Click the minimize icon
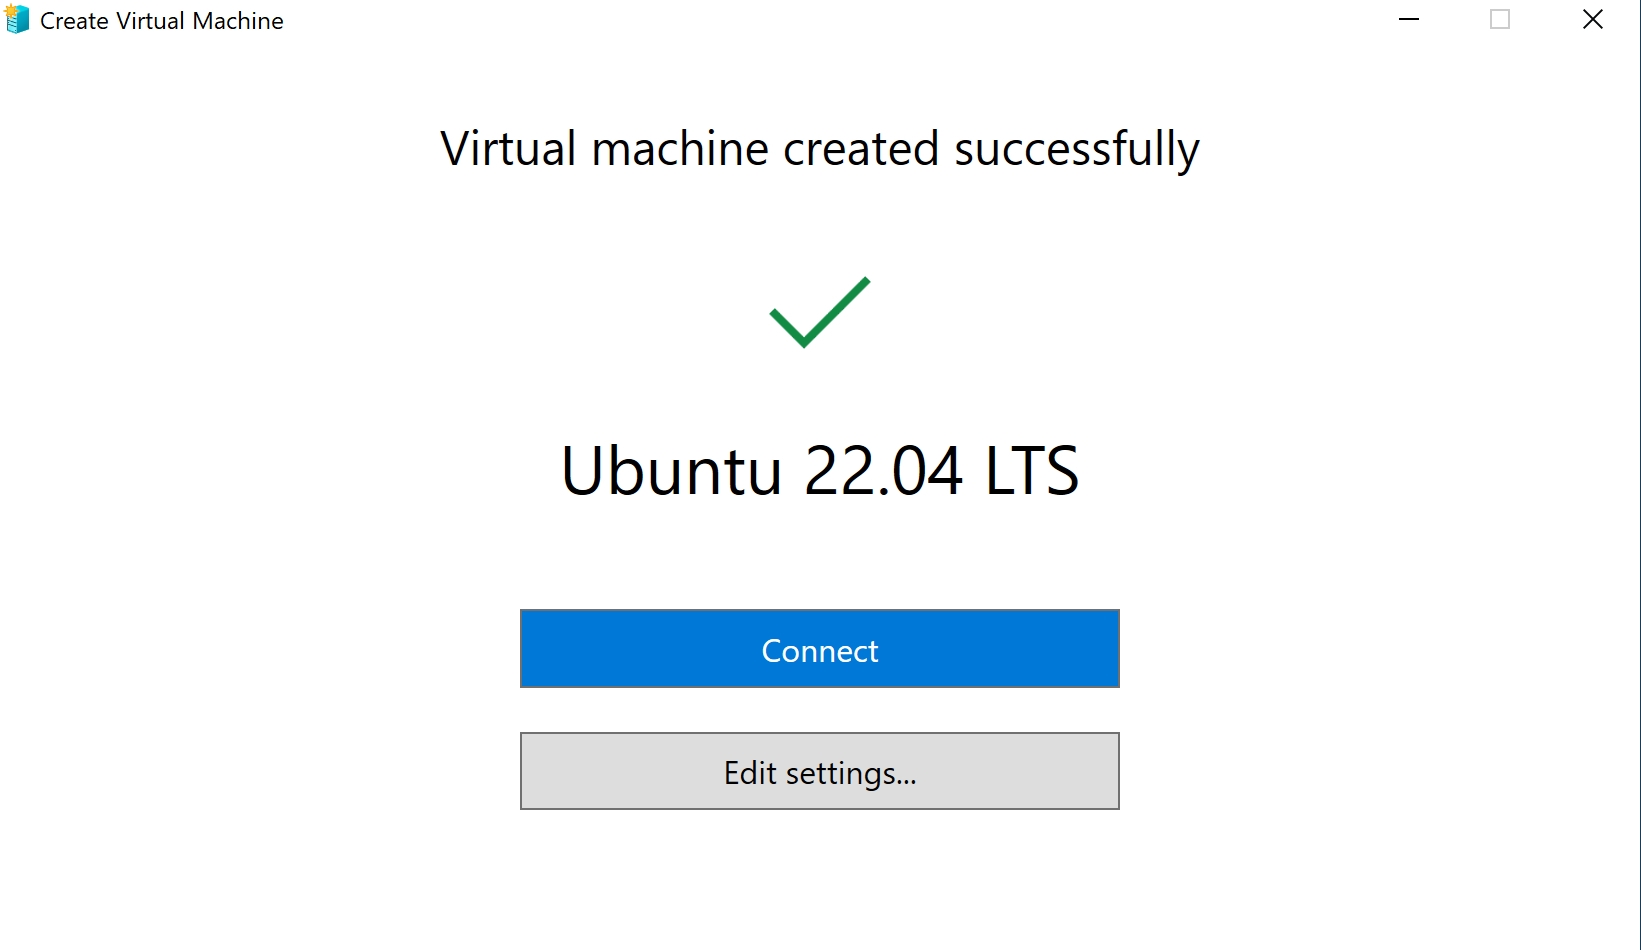 pyautogui.click(x=1408, y=19)
